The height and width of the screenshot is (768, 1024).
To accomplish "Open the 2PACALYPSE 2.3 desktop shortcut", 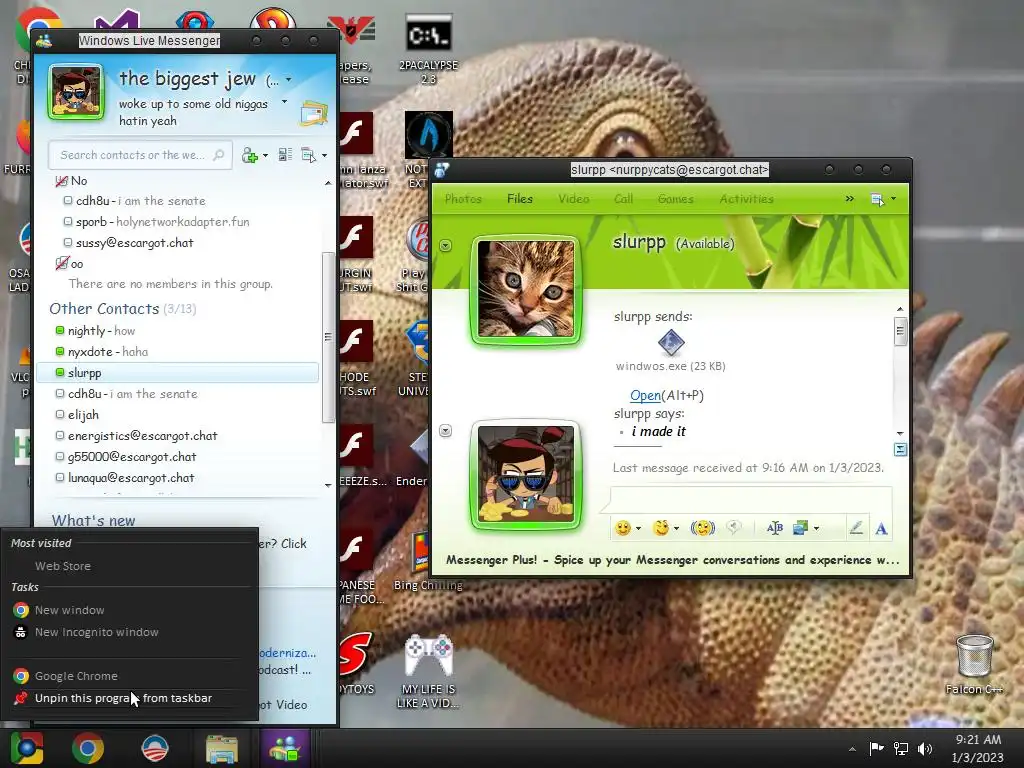I will (428, 49).
